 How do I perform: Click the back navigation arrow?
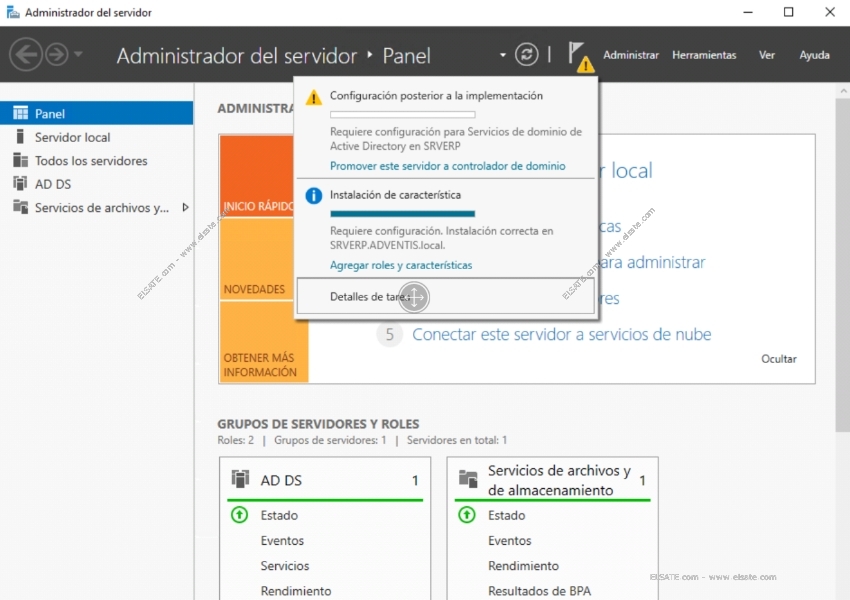(x=25, y=54)
